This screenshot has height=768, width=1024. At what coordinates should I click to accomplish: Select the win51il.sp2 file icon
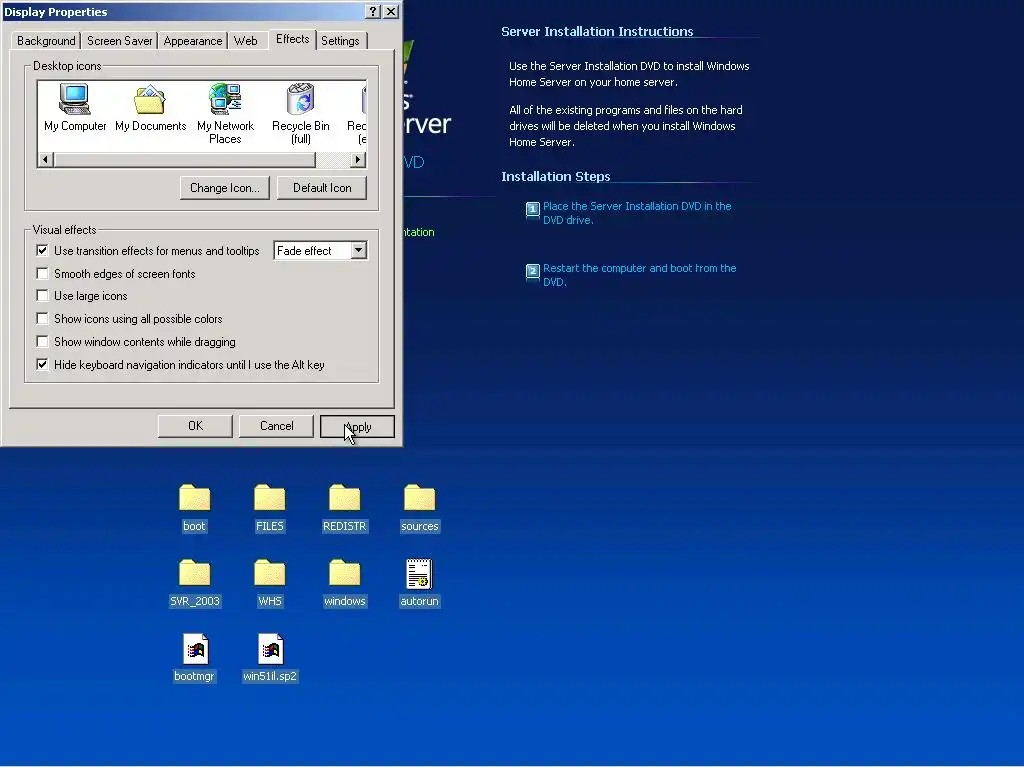(270, 658)
